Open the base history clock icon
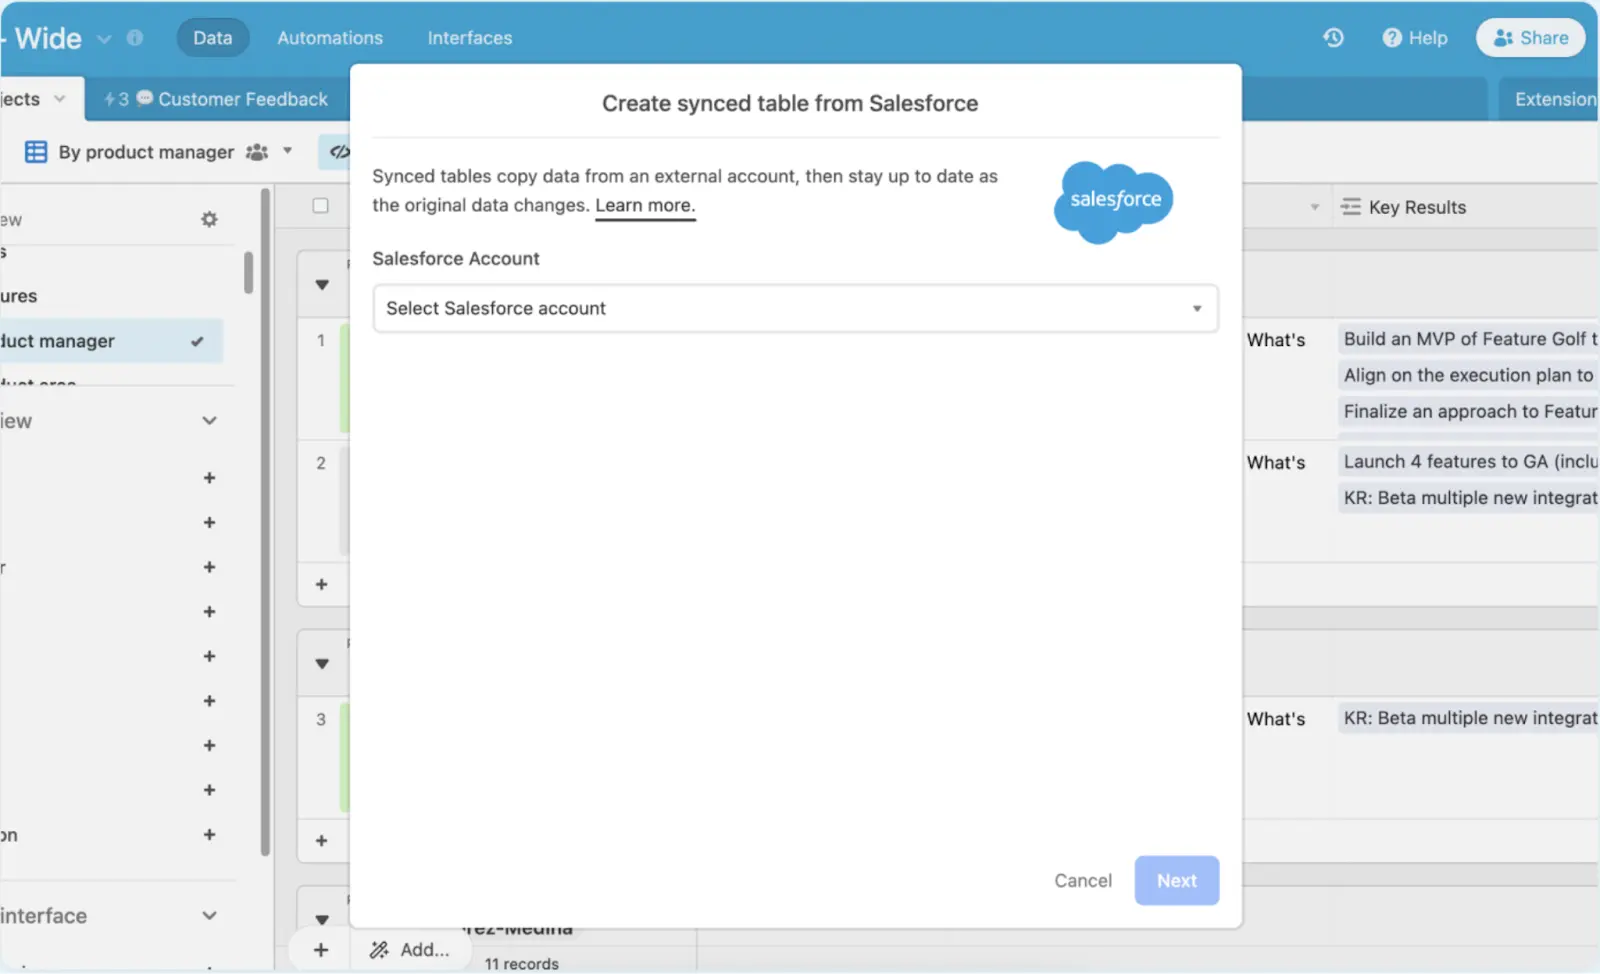Image resolution: width=1600 pixels, height=974 pixels. click(1333, 38)
